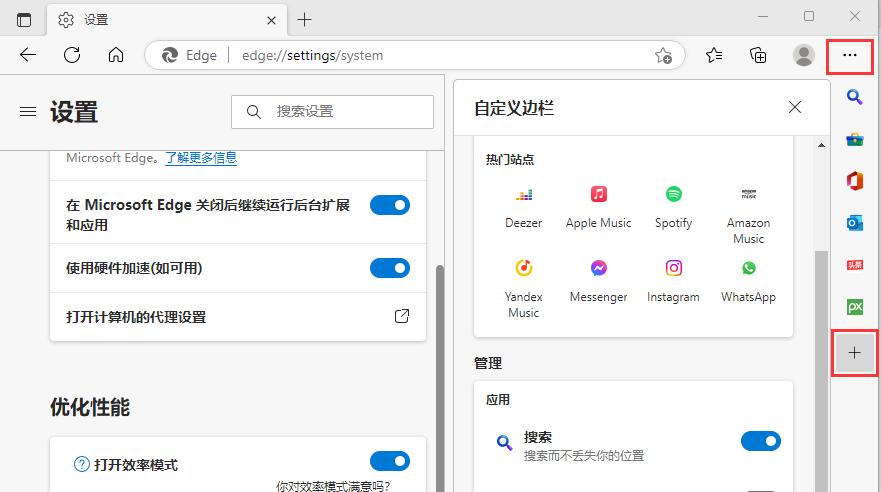
Task: Toggle efficiency mode switch
Action: 390,461
